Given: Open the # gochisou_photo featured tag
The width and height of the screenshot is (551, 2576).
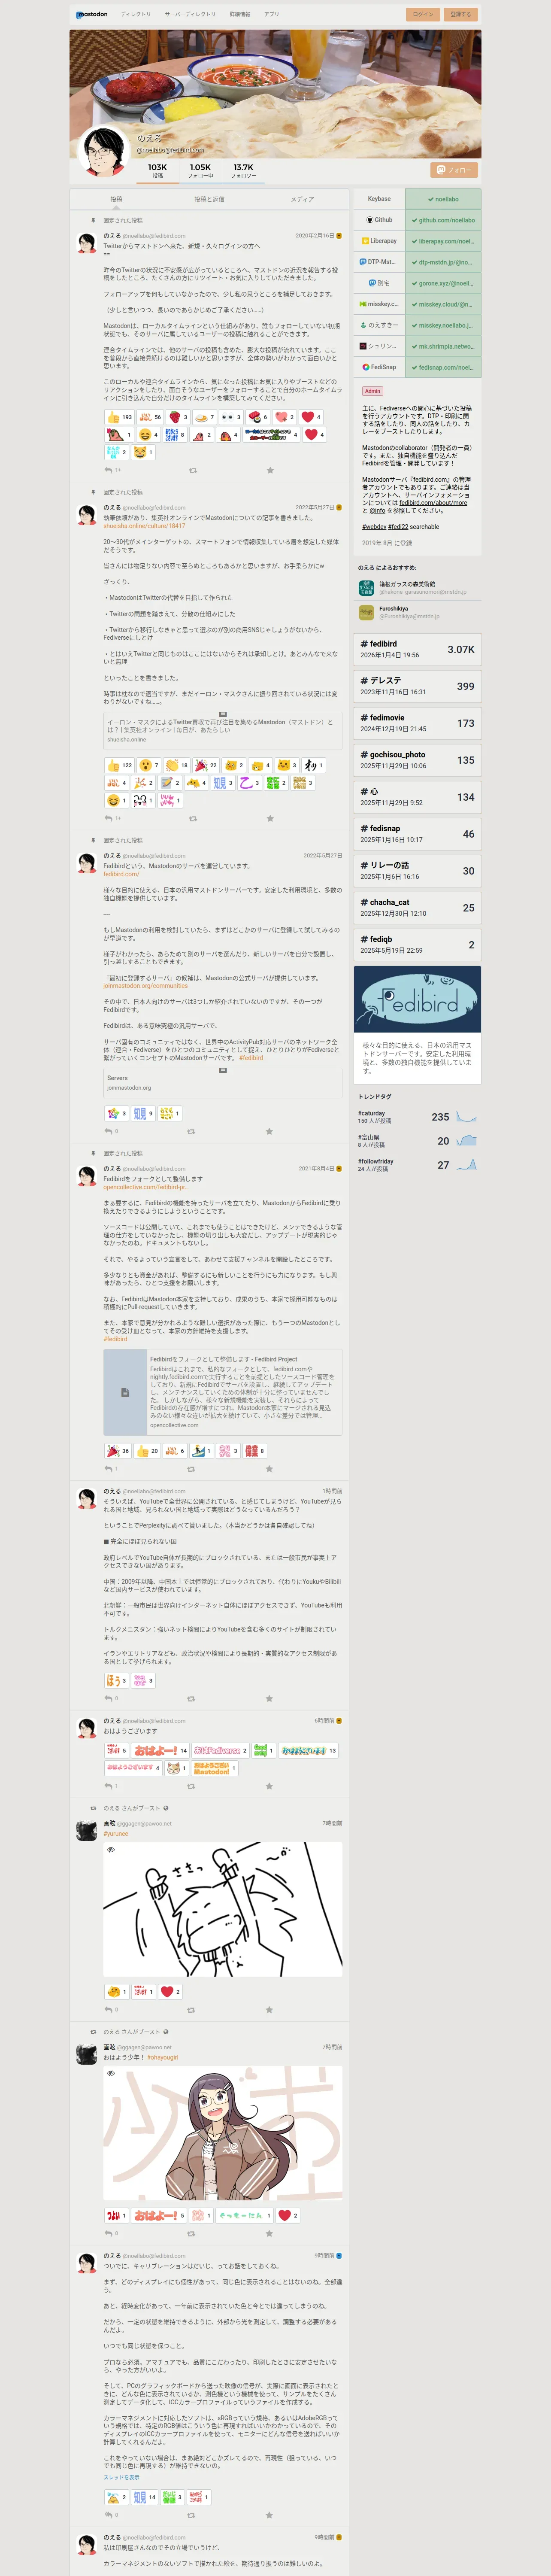Looking at the screenshot, I should 417,760.
